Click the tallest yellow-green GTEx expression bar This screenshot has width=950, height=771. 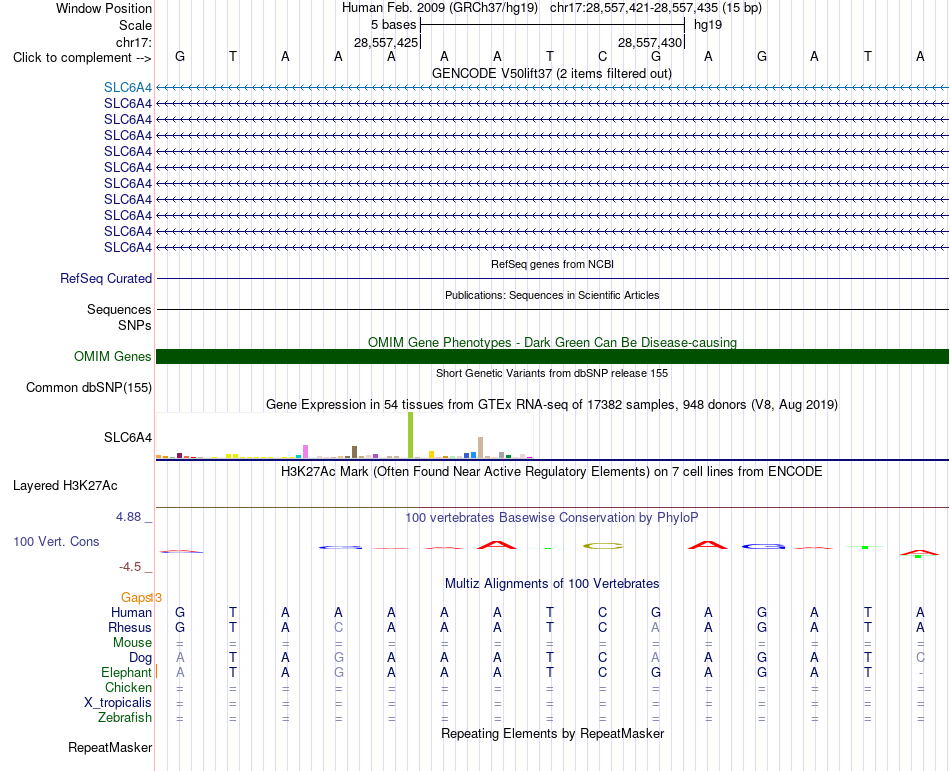click(410, 435)
